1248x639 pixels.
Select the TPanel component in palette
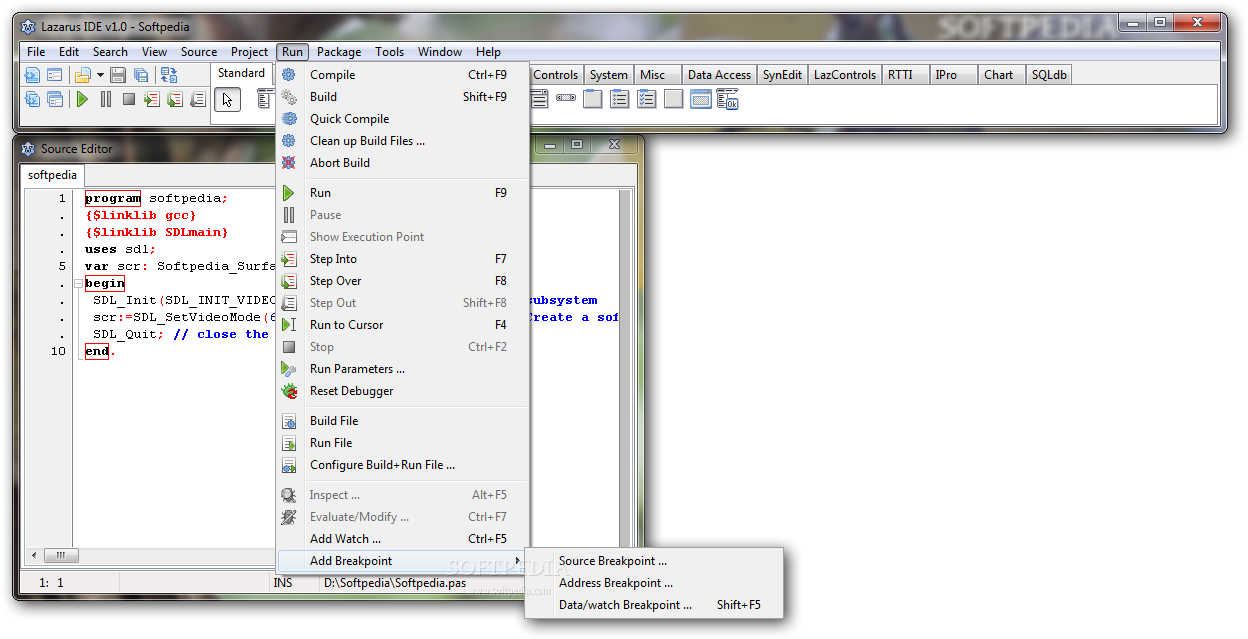674,99
